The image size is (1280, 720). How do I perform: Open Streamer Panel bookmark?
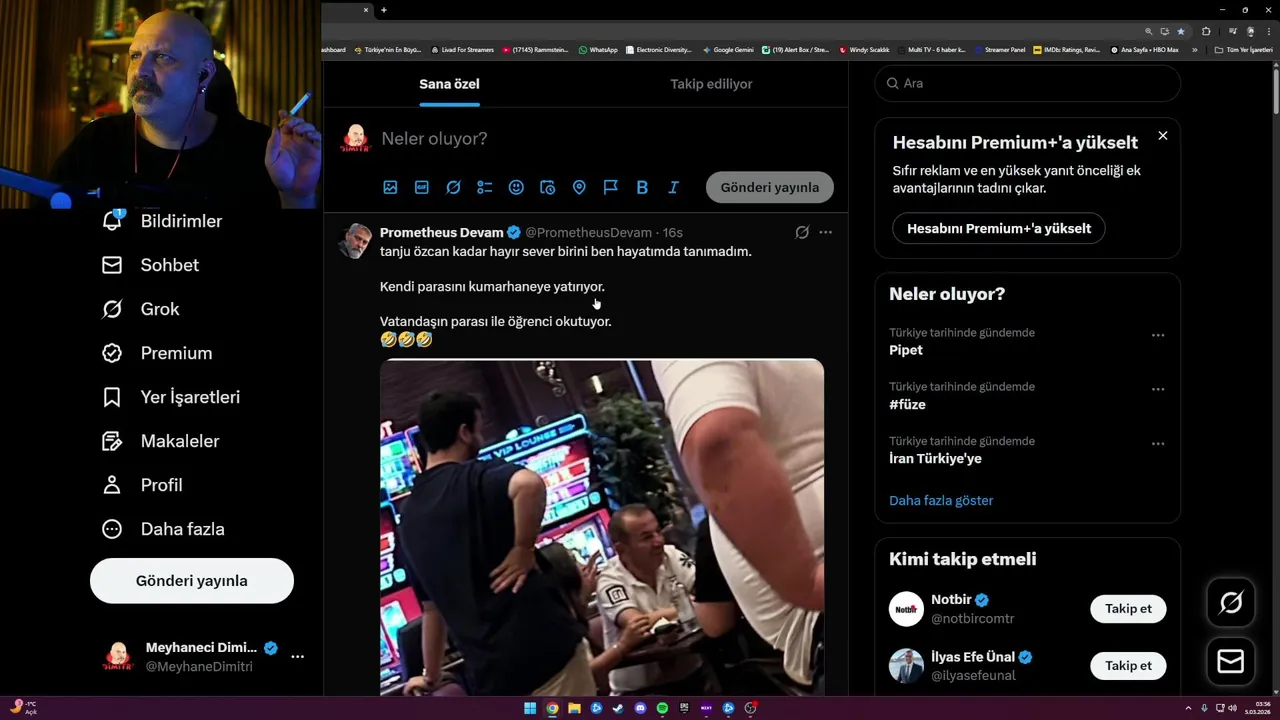999,49
